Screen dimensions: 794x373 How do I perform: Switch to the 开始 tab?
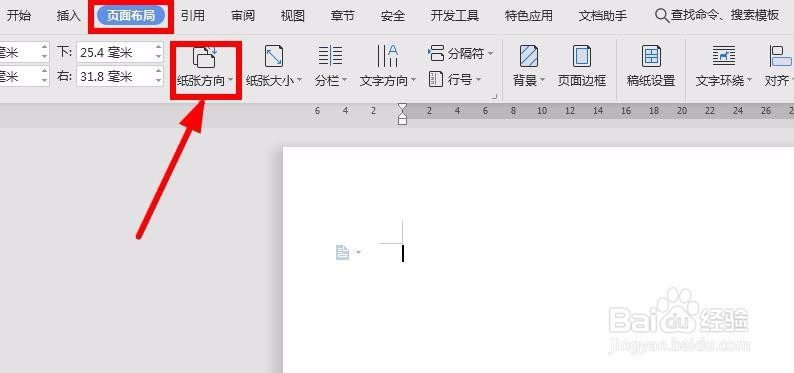(19, 16)
